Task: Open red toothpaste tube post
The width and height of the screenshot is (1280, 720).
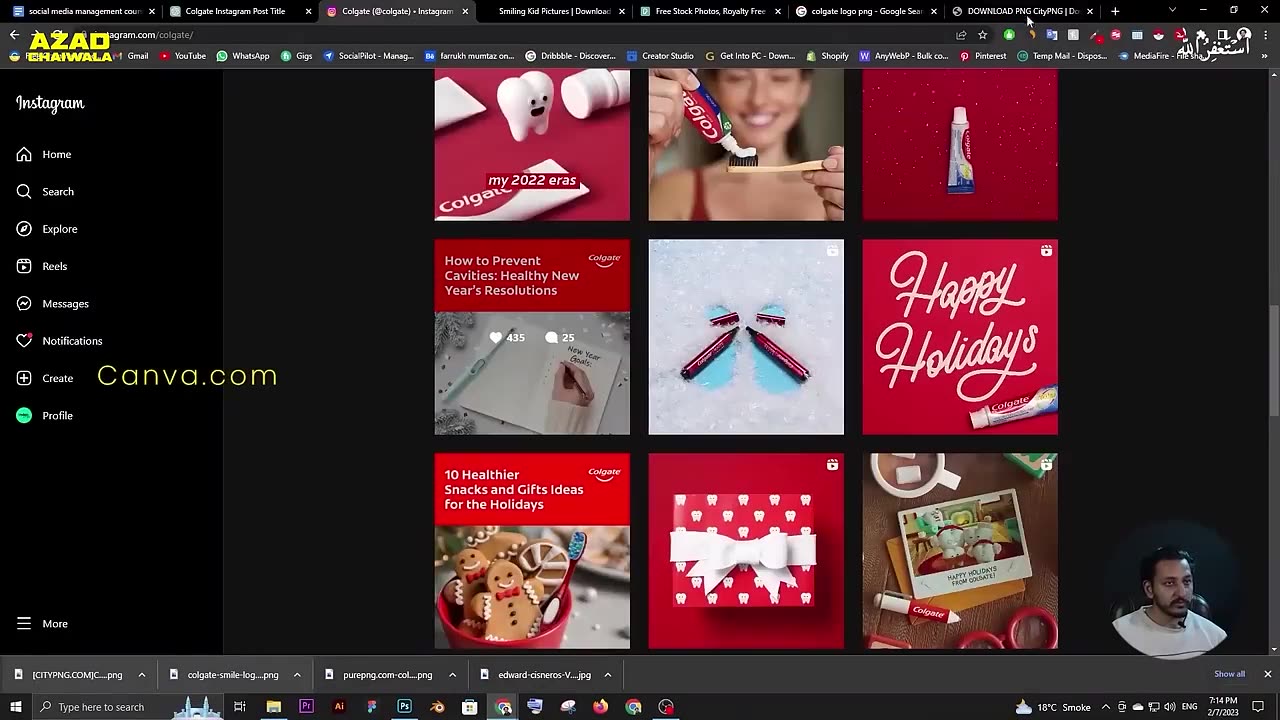Action: [x=960, y=145]
